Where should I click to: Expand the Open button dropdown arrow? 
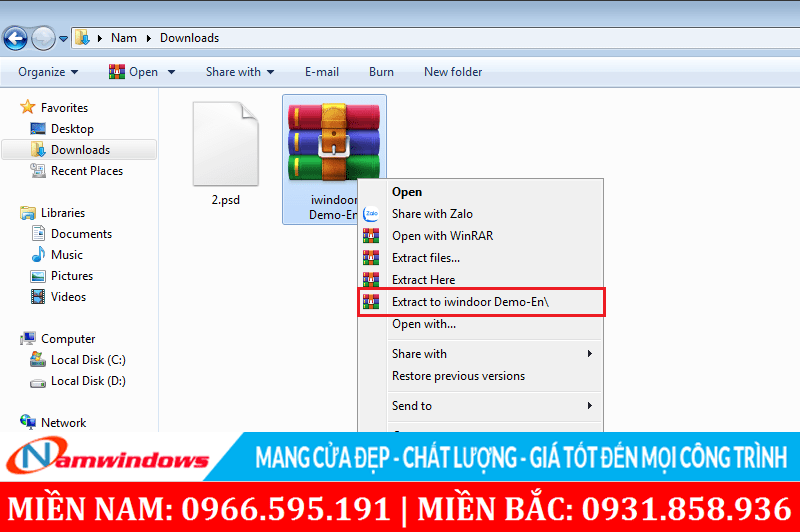171,72
